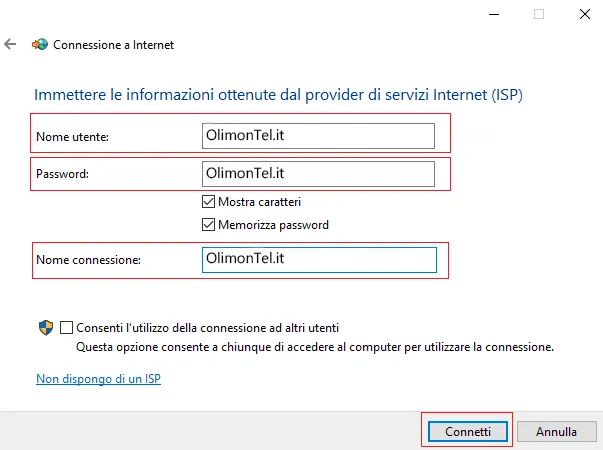Click the Immettere le informazioni ISP heading
Viewport: 603px width, 450px height.
(x=278, y=95)
